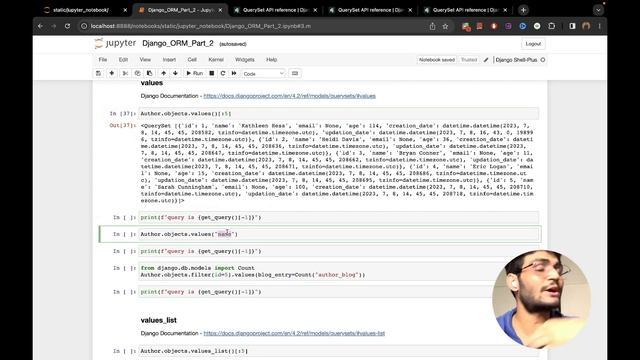Image resolution: width=640 pixels, height=360 pixels.
Task: Open the Widgets menu
Action: point(244,60)
